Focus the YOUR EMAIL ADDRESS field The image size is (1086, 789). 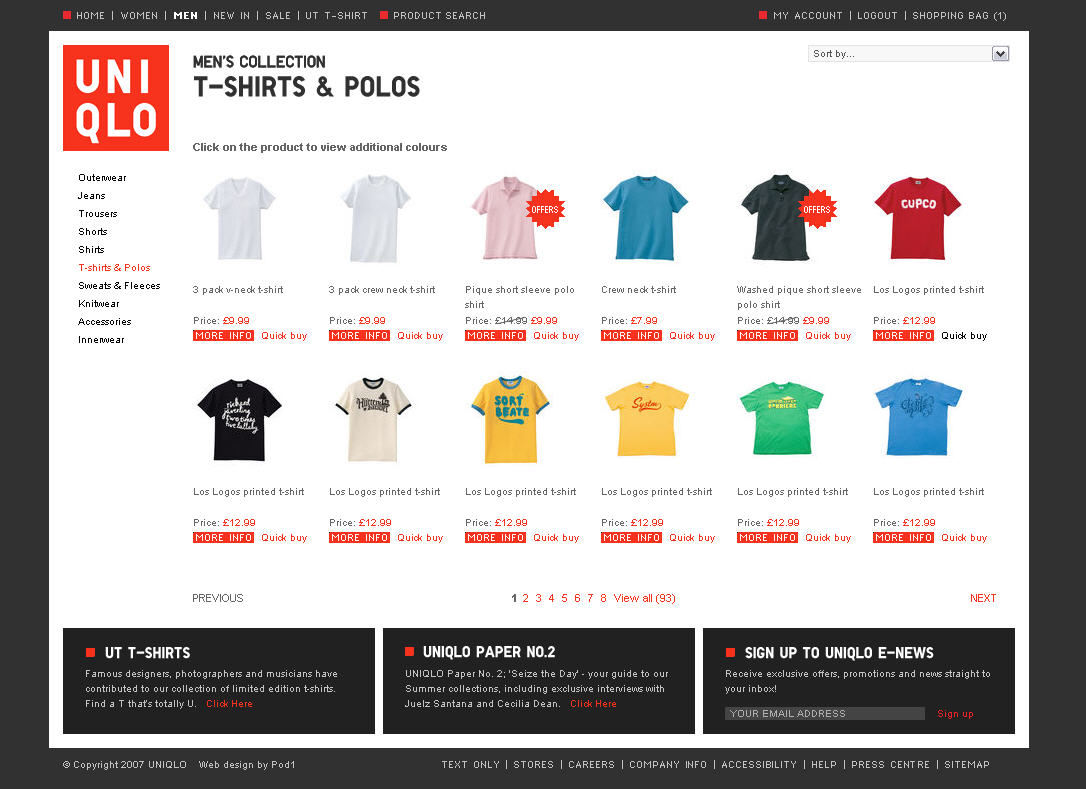[825, 713]
